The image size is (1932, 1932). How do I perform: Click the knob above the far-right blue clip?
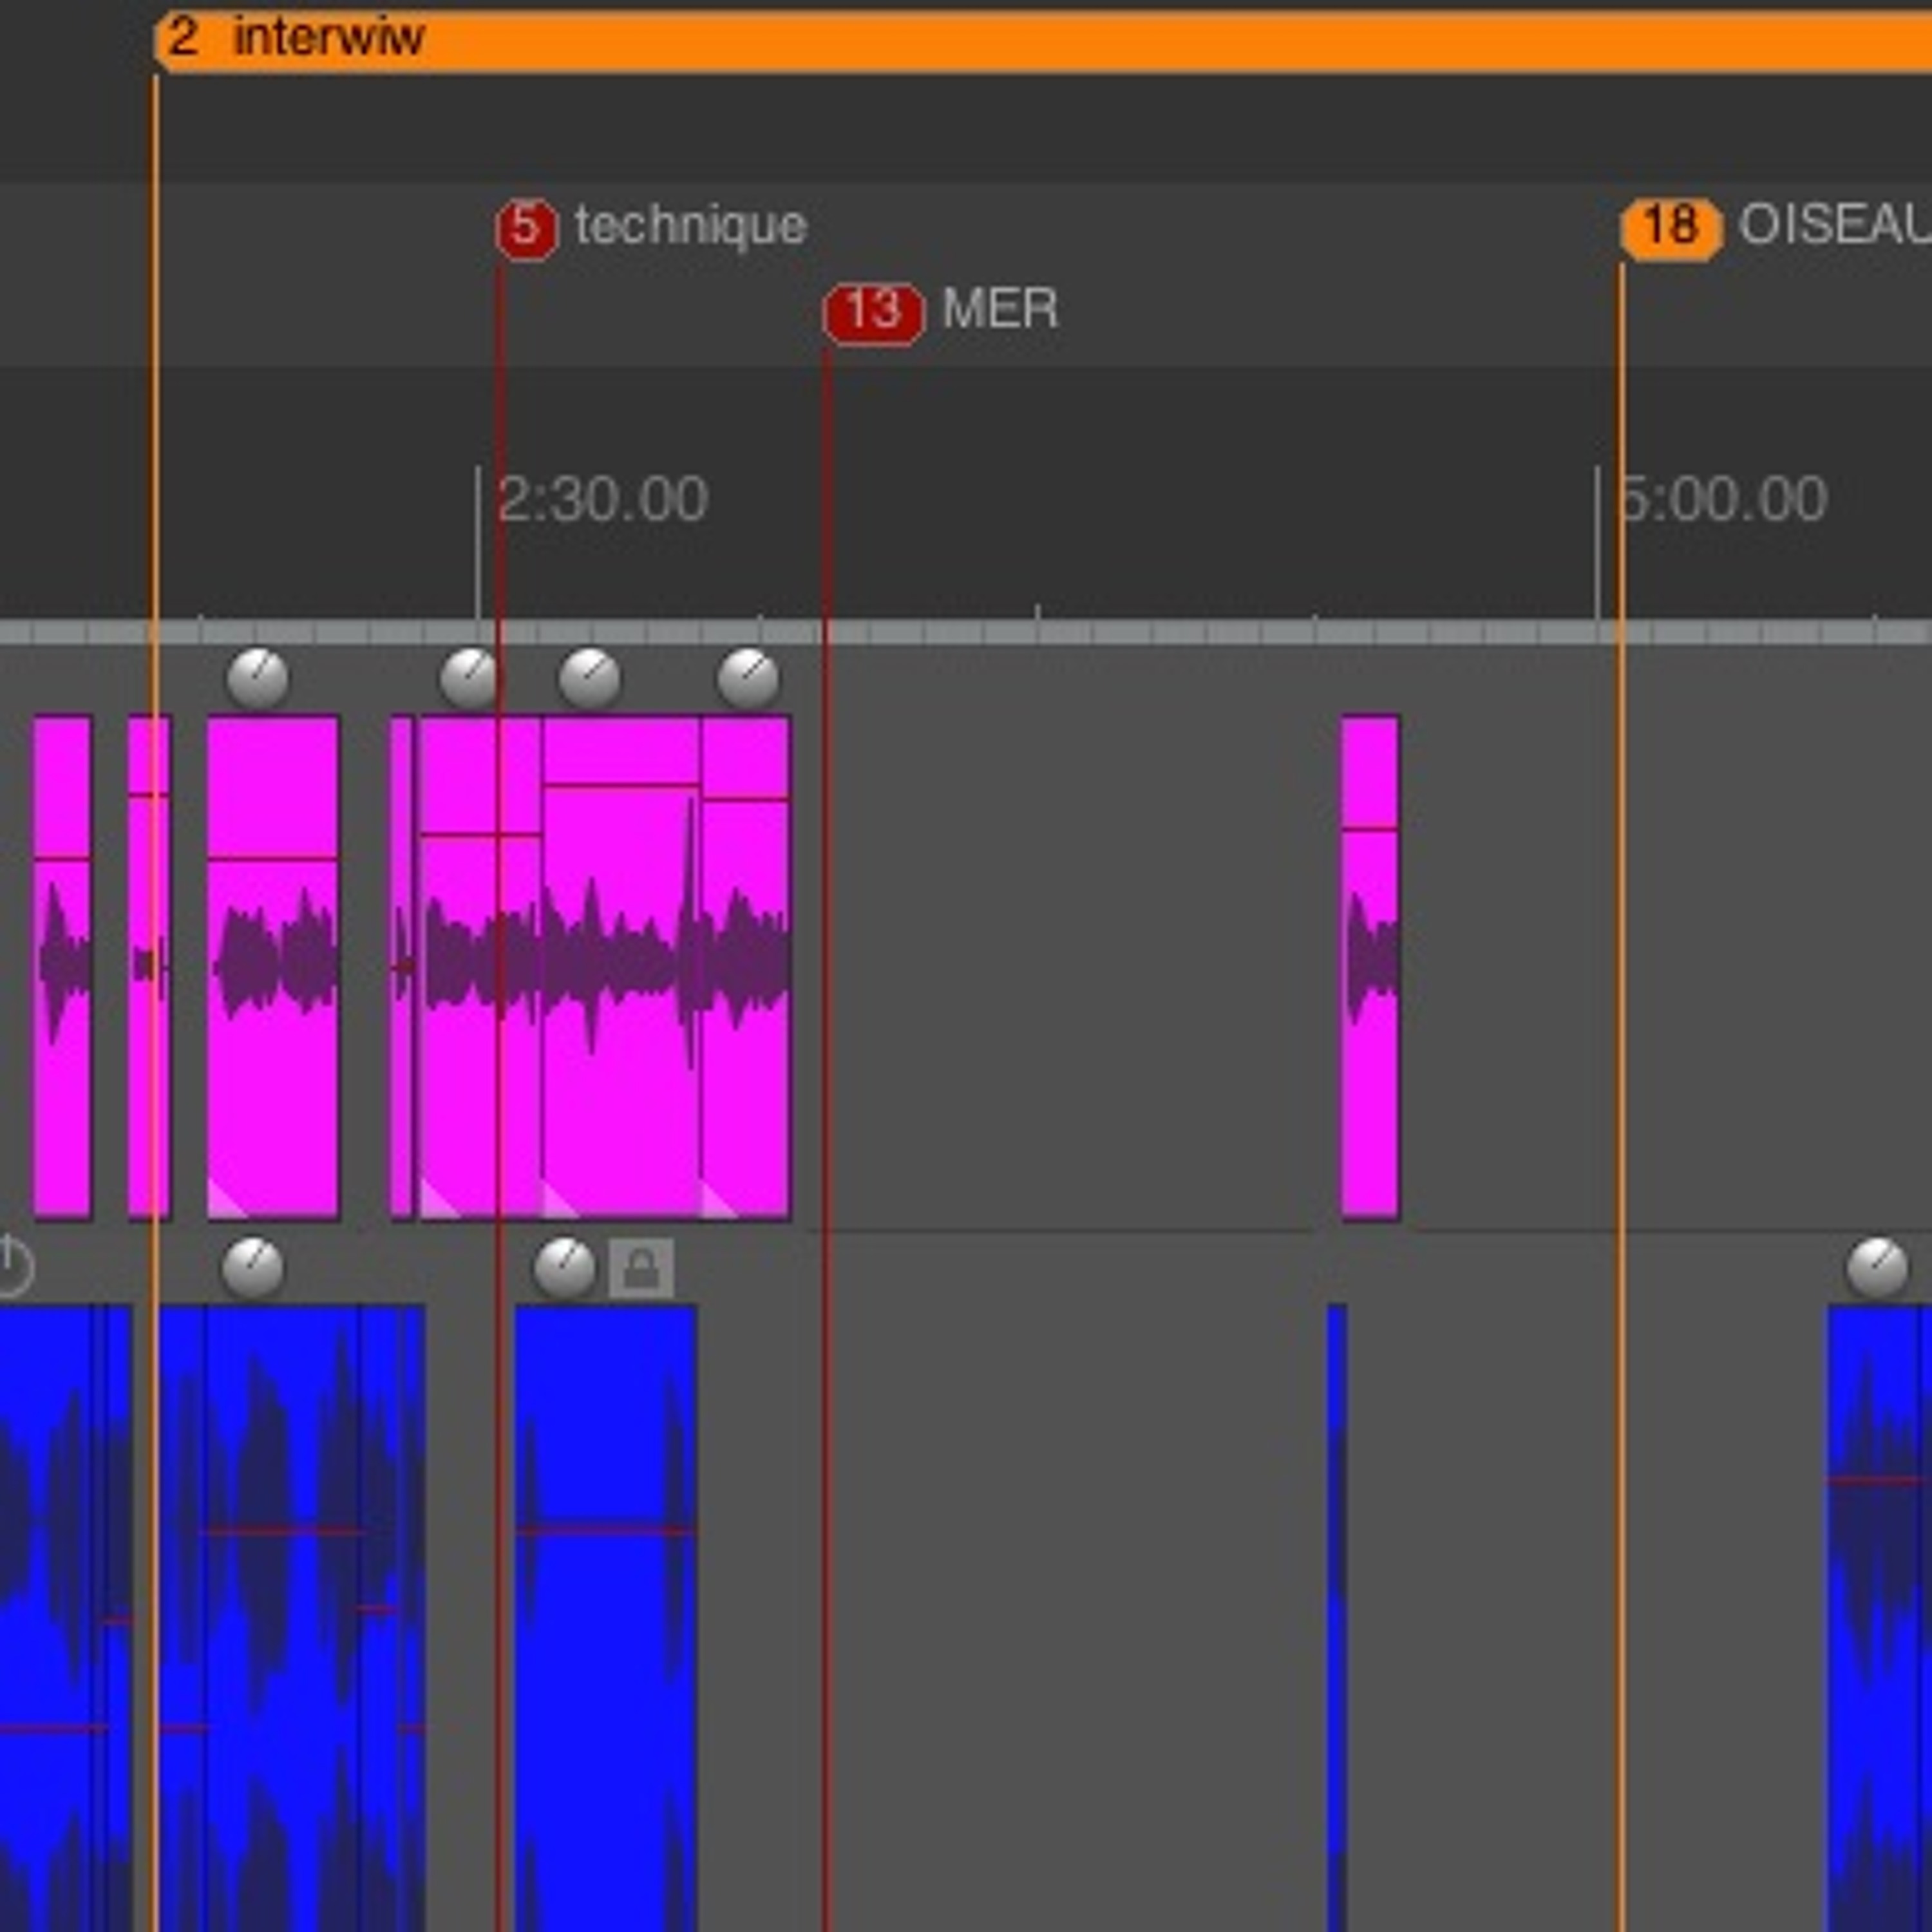tap(1876, 1267)
